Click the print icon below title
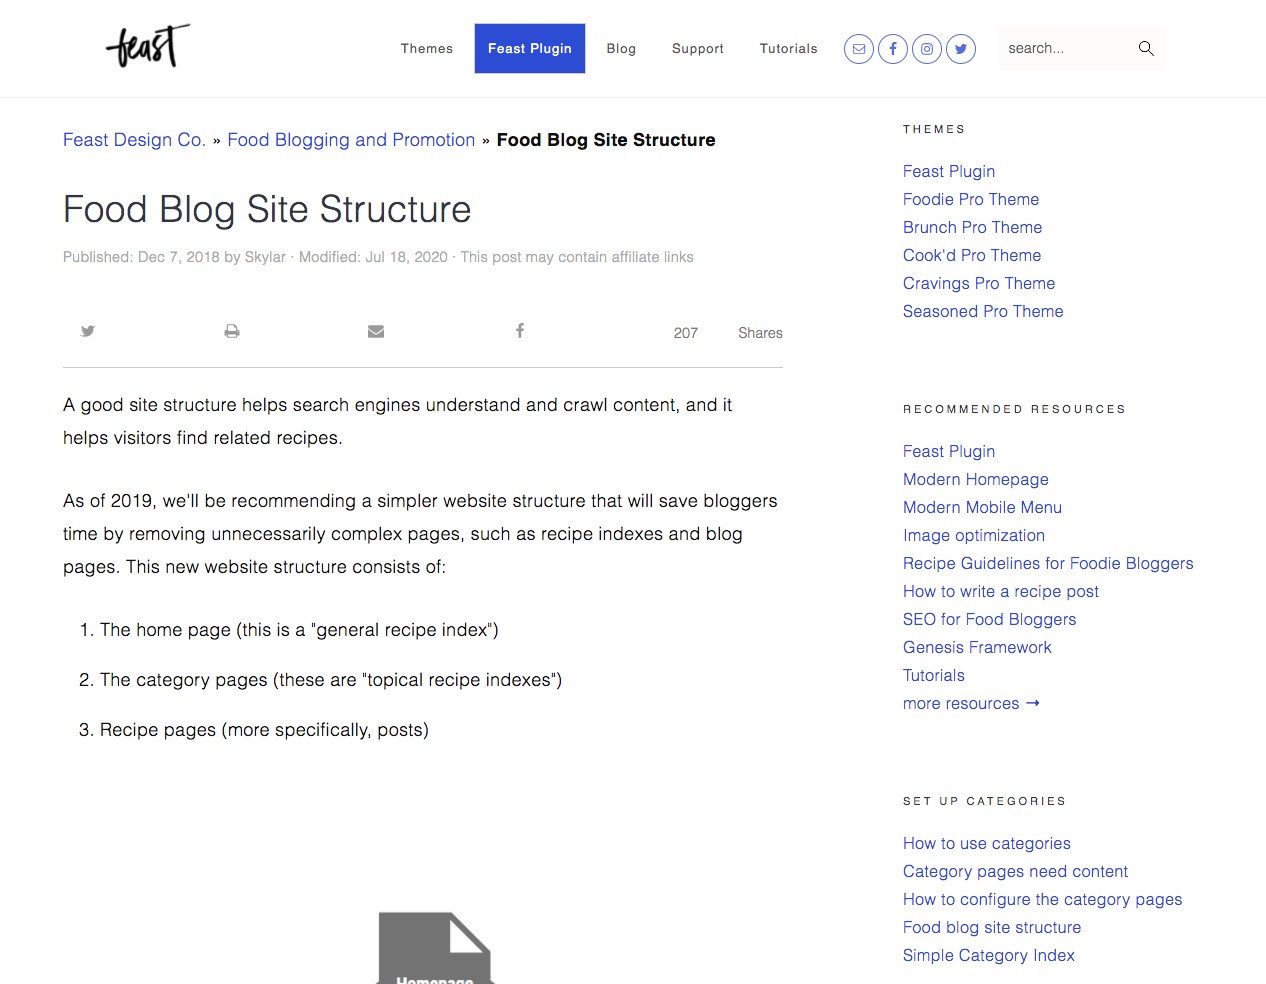The height and width of the screenshot is (984, 1266). [232, 331]
